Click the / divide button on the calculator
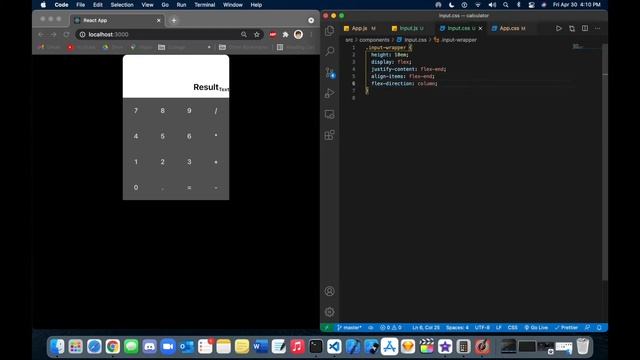This screenshot has height=360, width=640. pyautogui.click(x=216, y=111)
